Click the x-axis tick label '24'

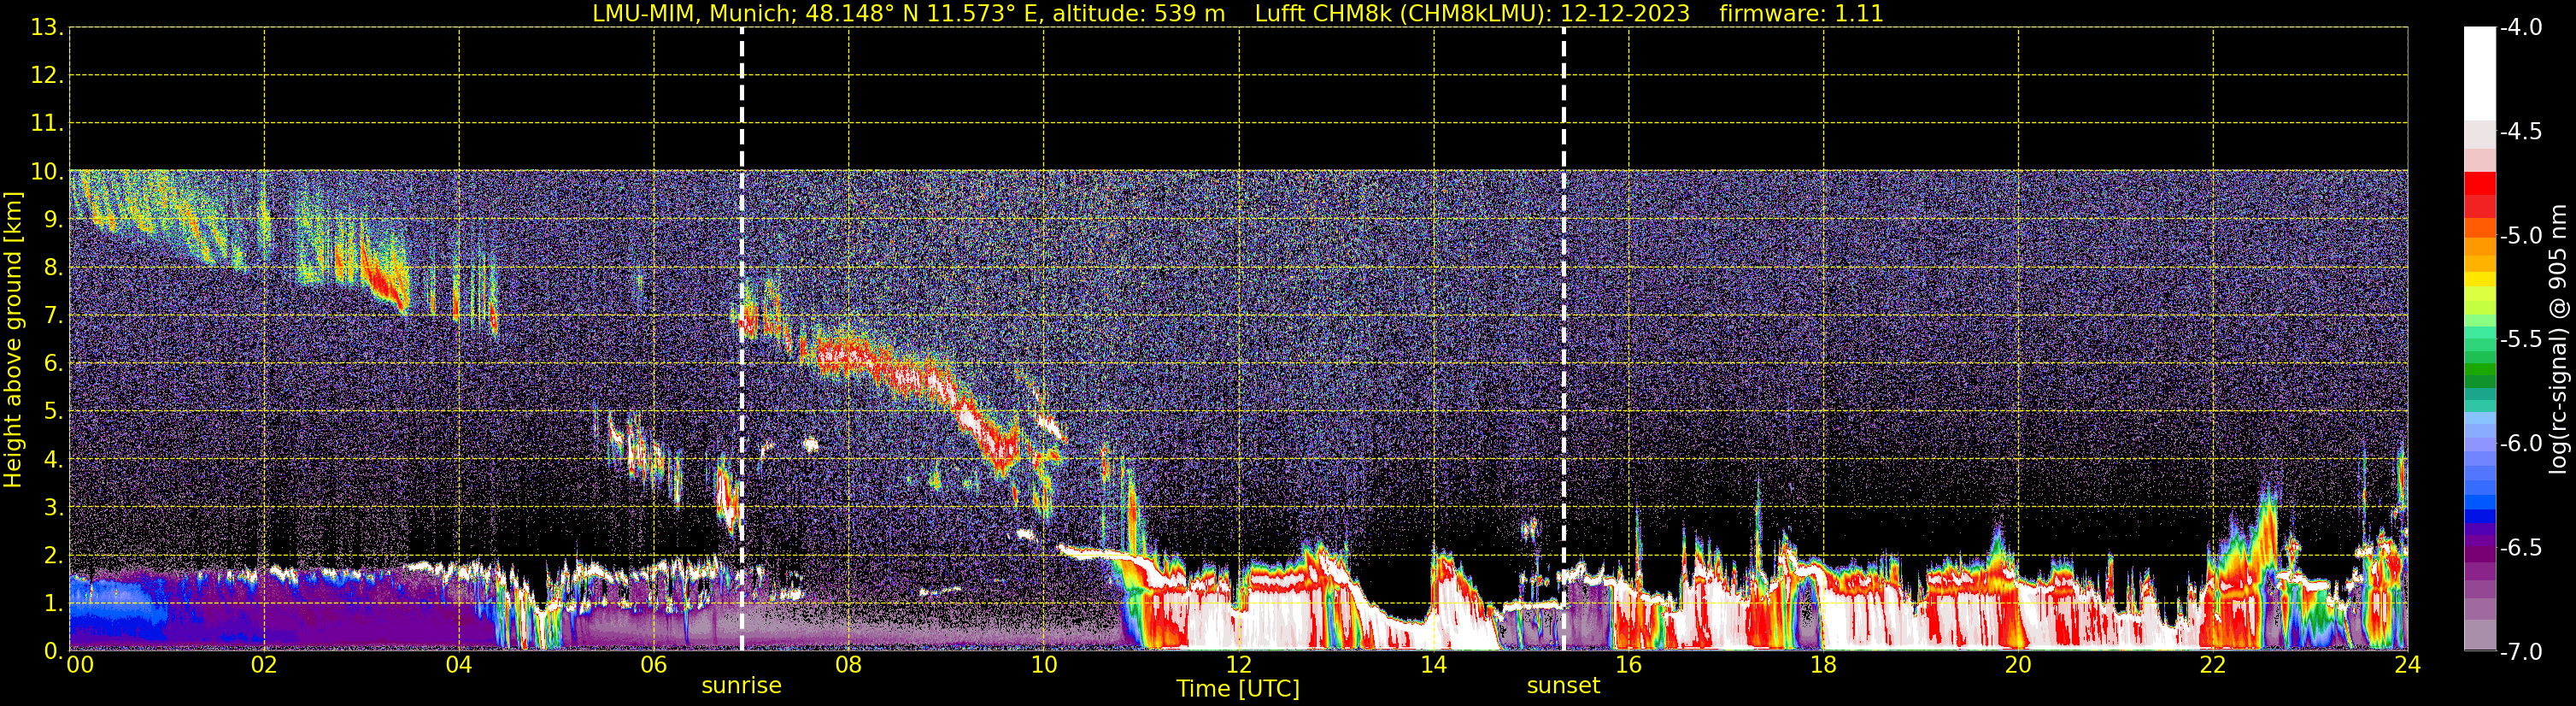coord(2408,665)
